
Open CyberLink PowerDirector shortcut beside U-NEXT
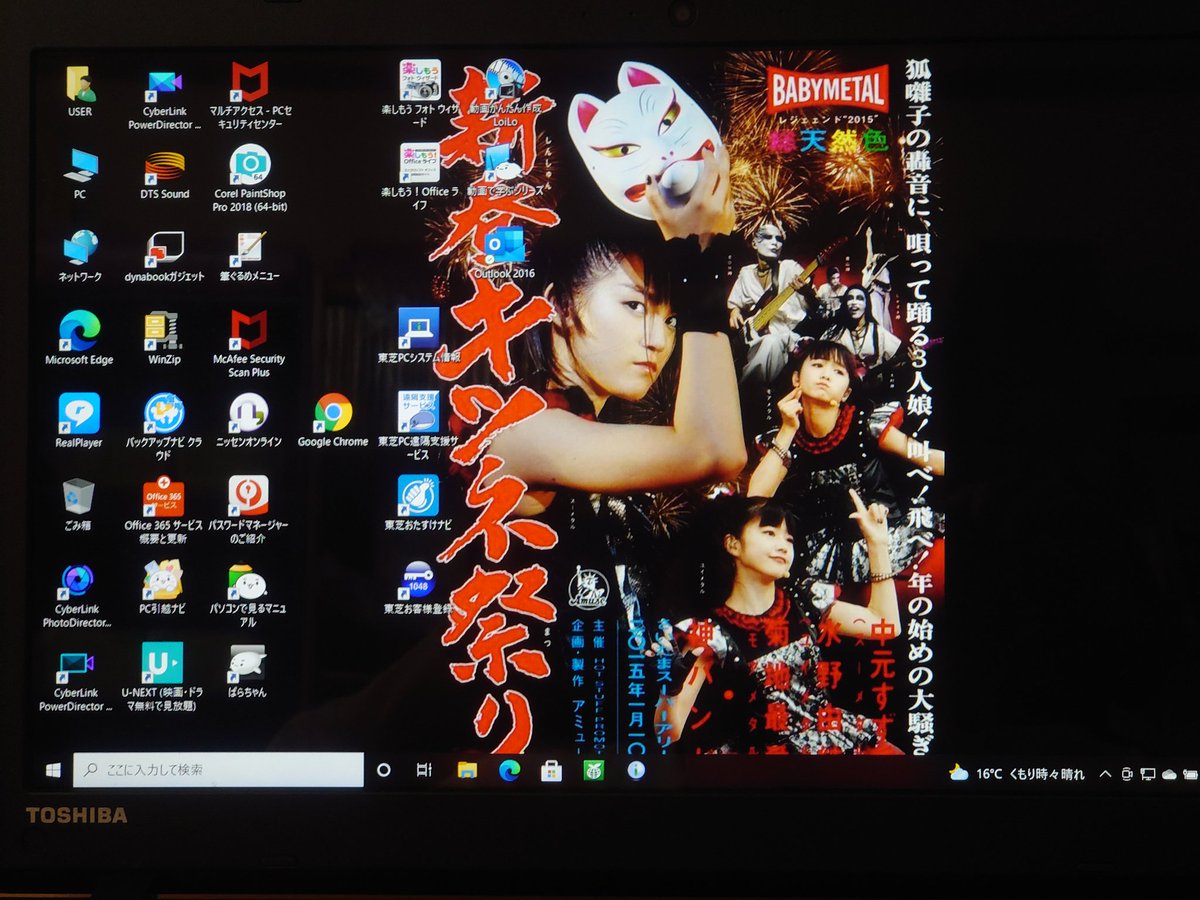[x=77, y=682]
